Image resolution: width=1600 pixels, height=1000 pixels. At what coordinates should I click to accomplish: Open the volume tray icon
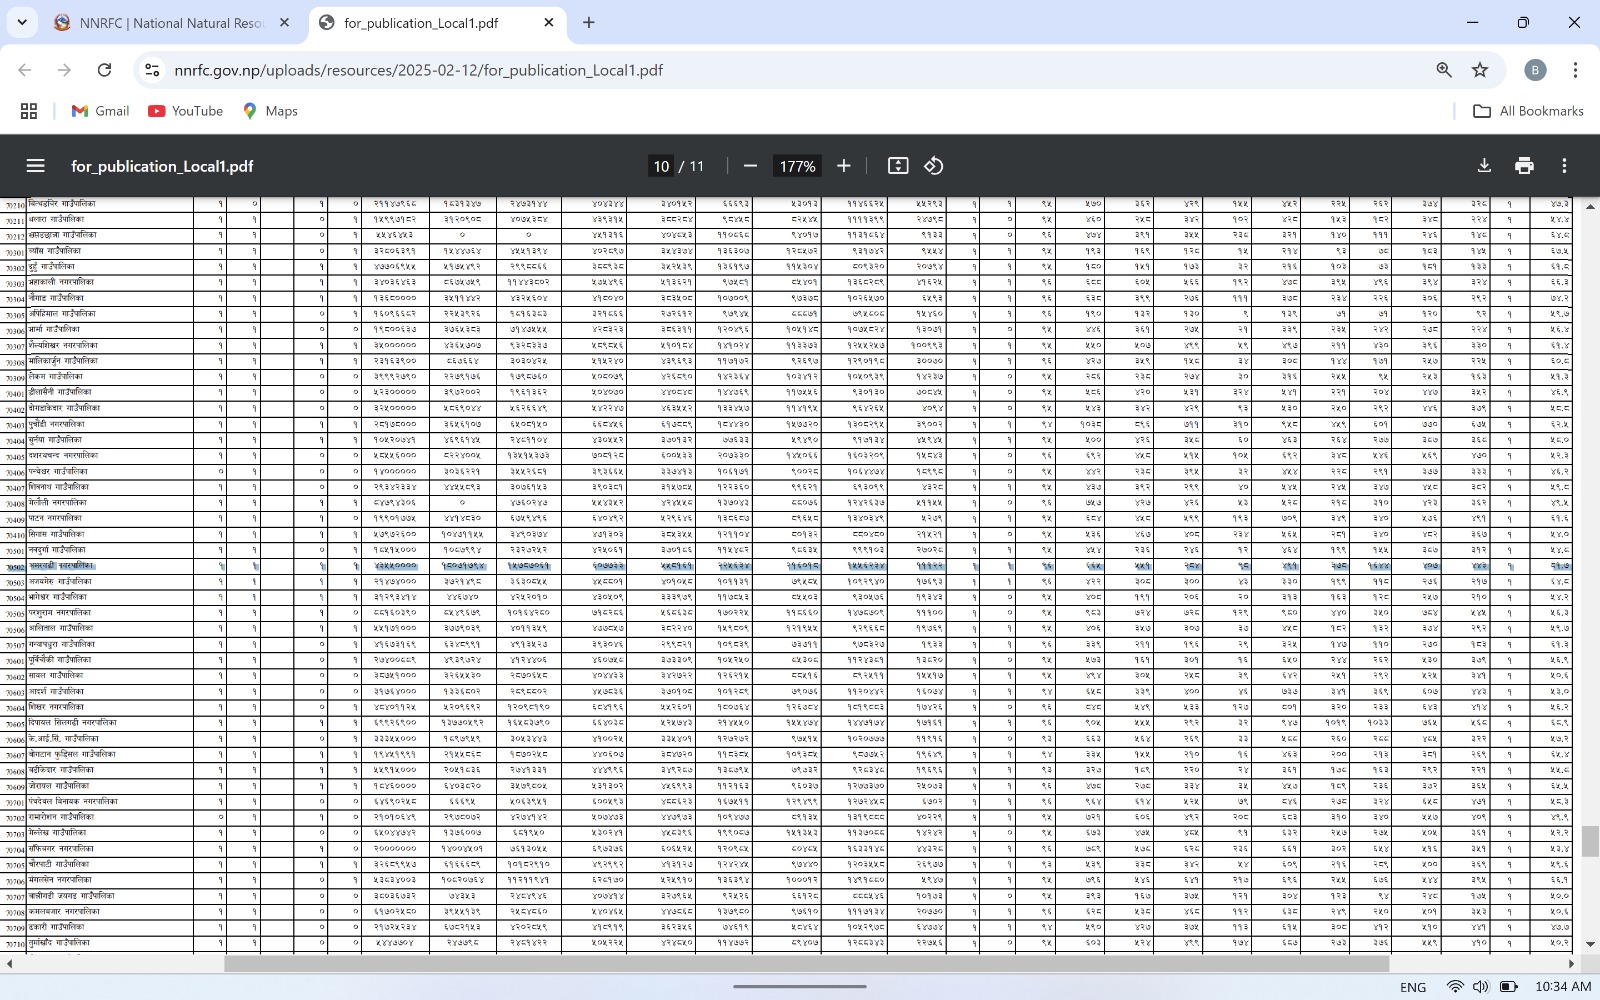pyautogui.click(x=1481, y=987)
